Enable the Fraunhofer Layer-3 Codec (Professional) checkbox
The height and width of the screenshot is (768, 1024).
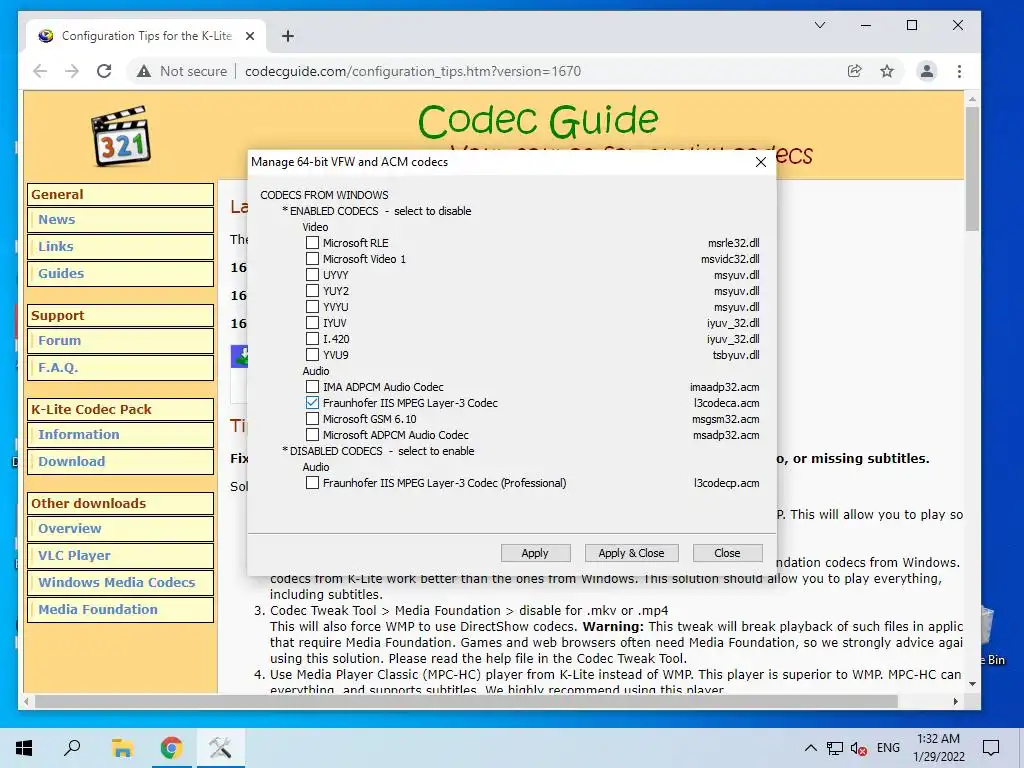(312, 483)
